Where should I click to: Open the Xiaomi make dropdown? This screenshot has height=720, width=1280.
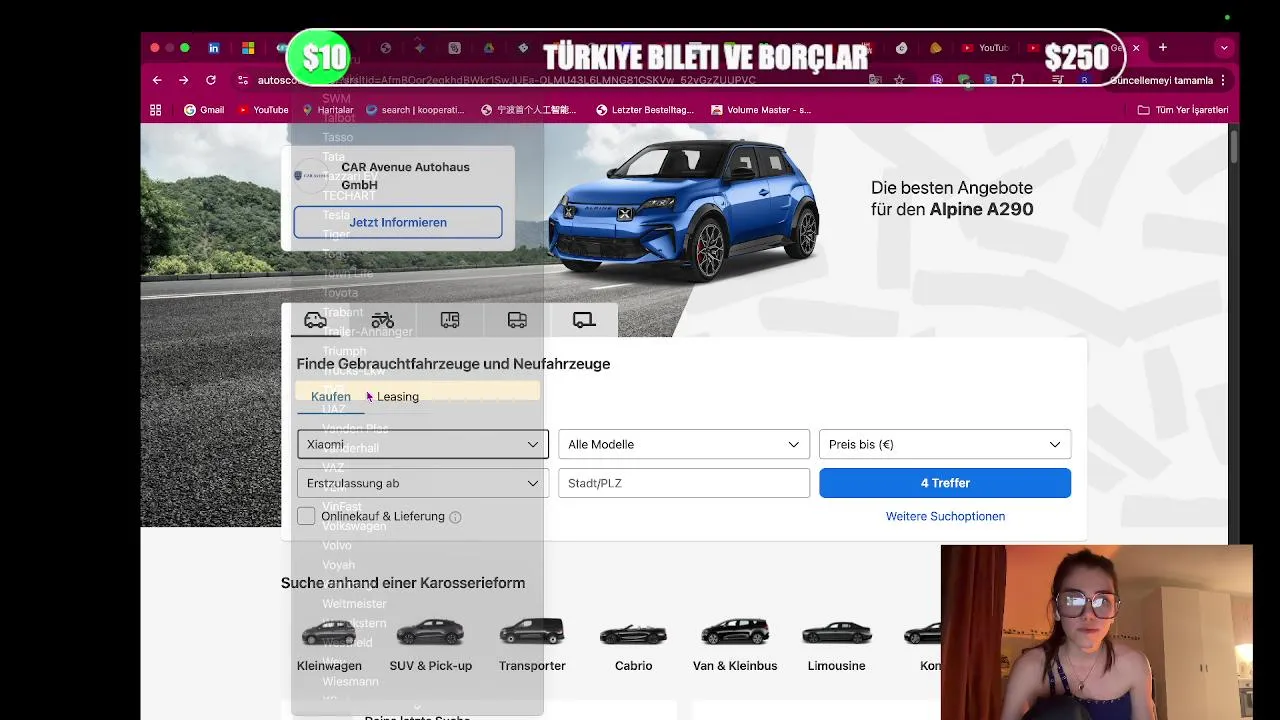coord(423,444)
